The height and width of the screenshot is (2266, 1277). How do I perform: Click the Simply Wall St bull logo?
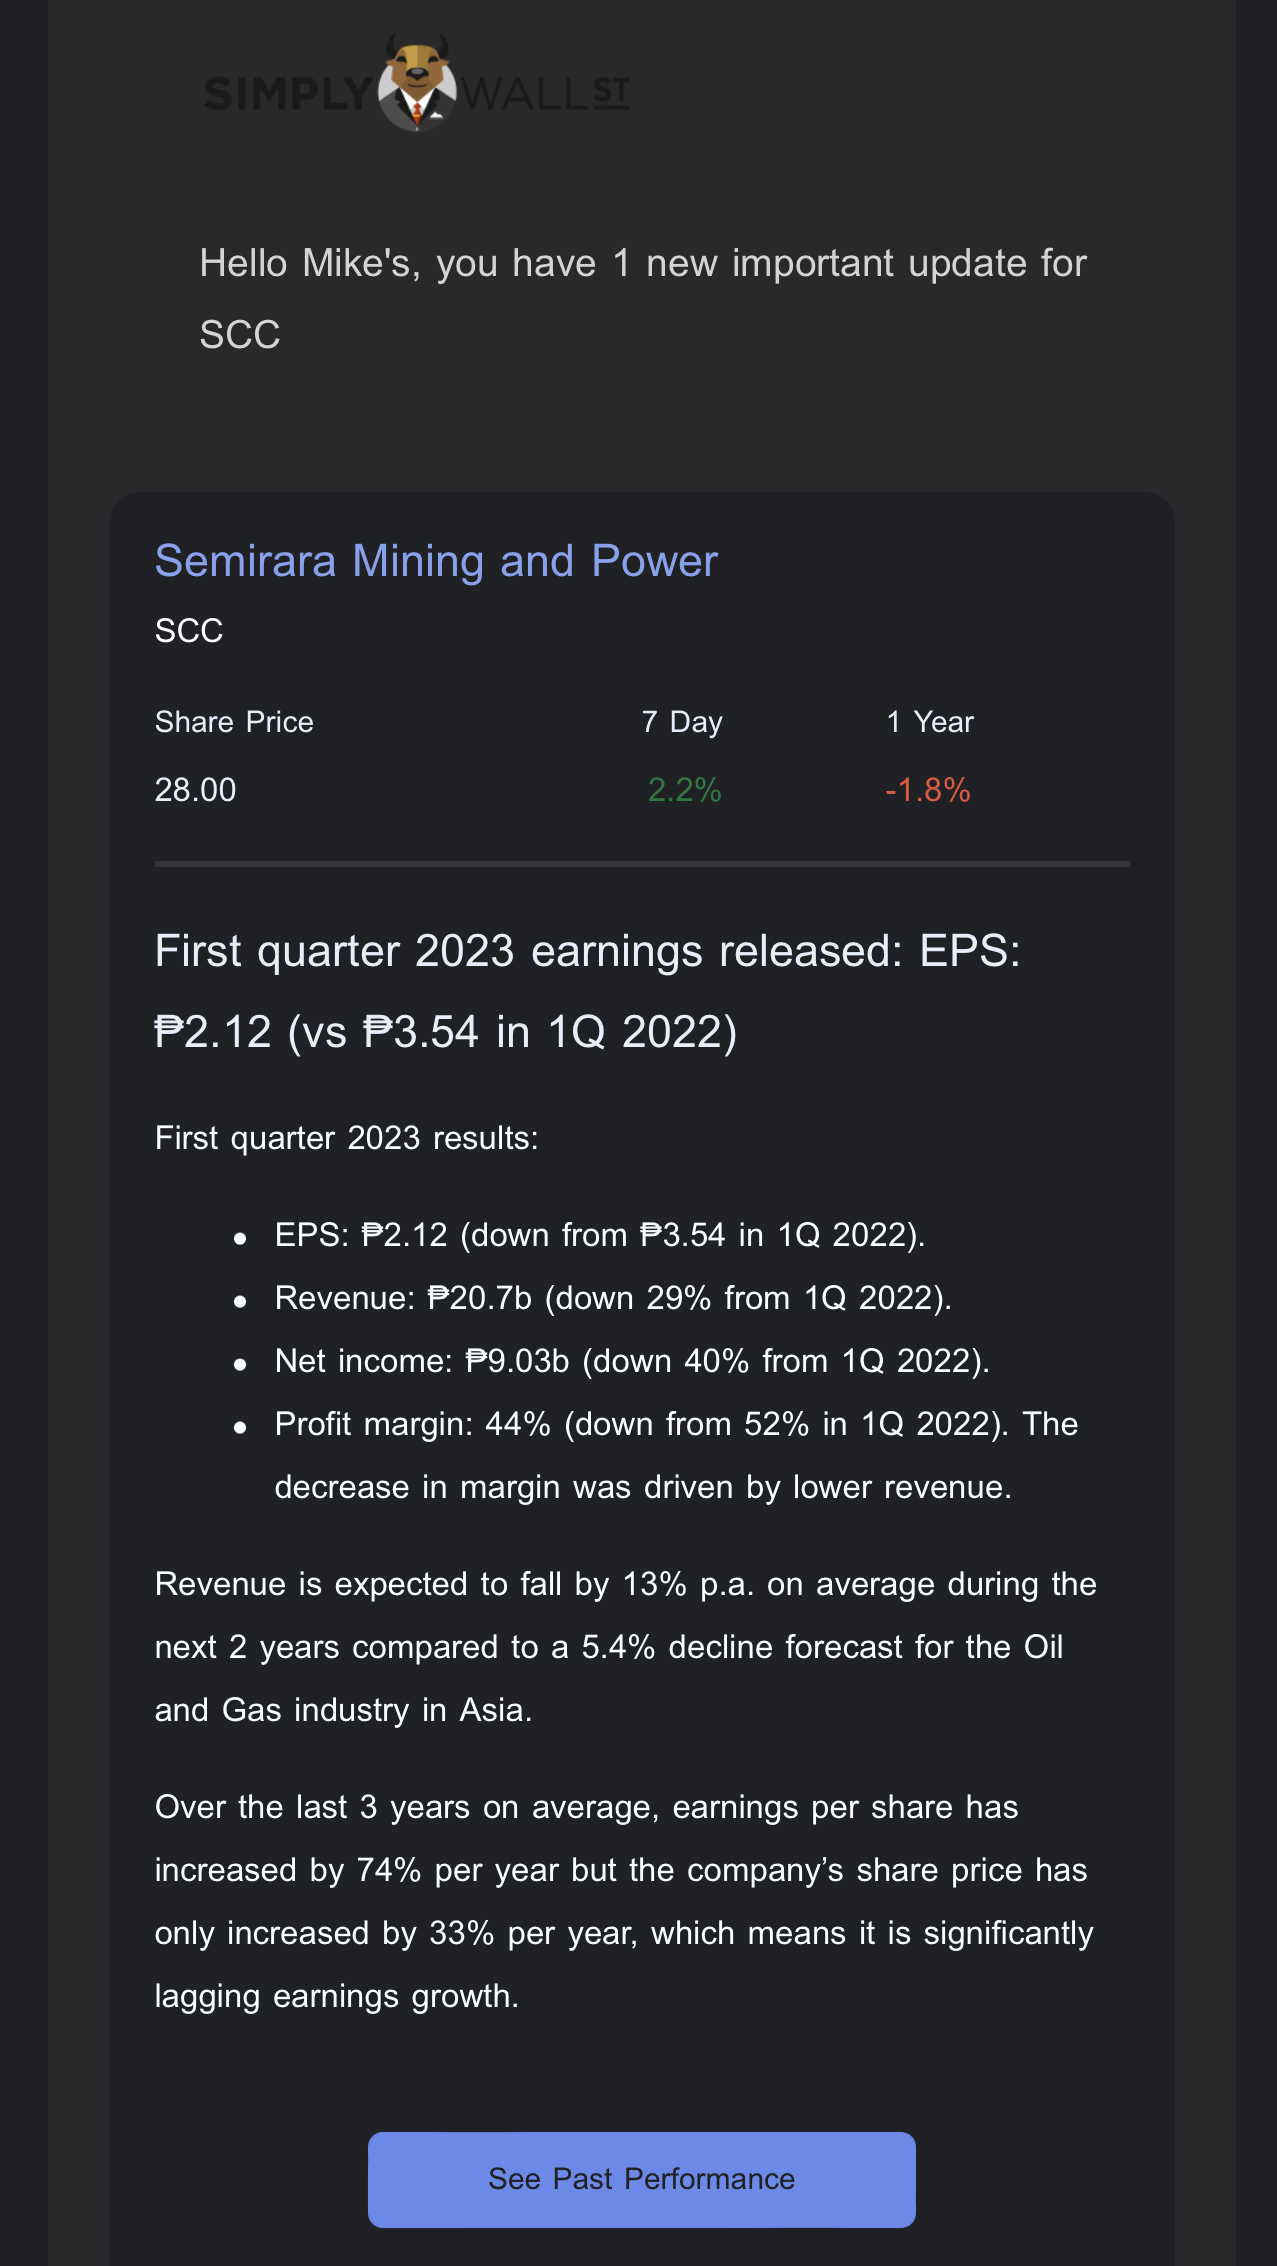416,85
